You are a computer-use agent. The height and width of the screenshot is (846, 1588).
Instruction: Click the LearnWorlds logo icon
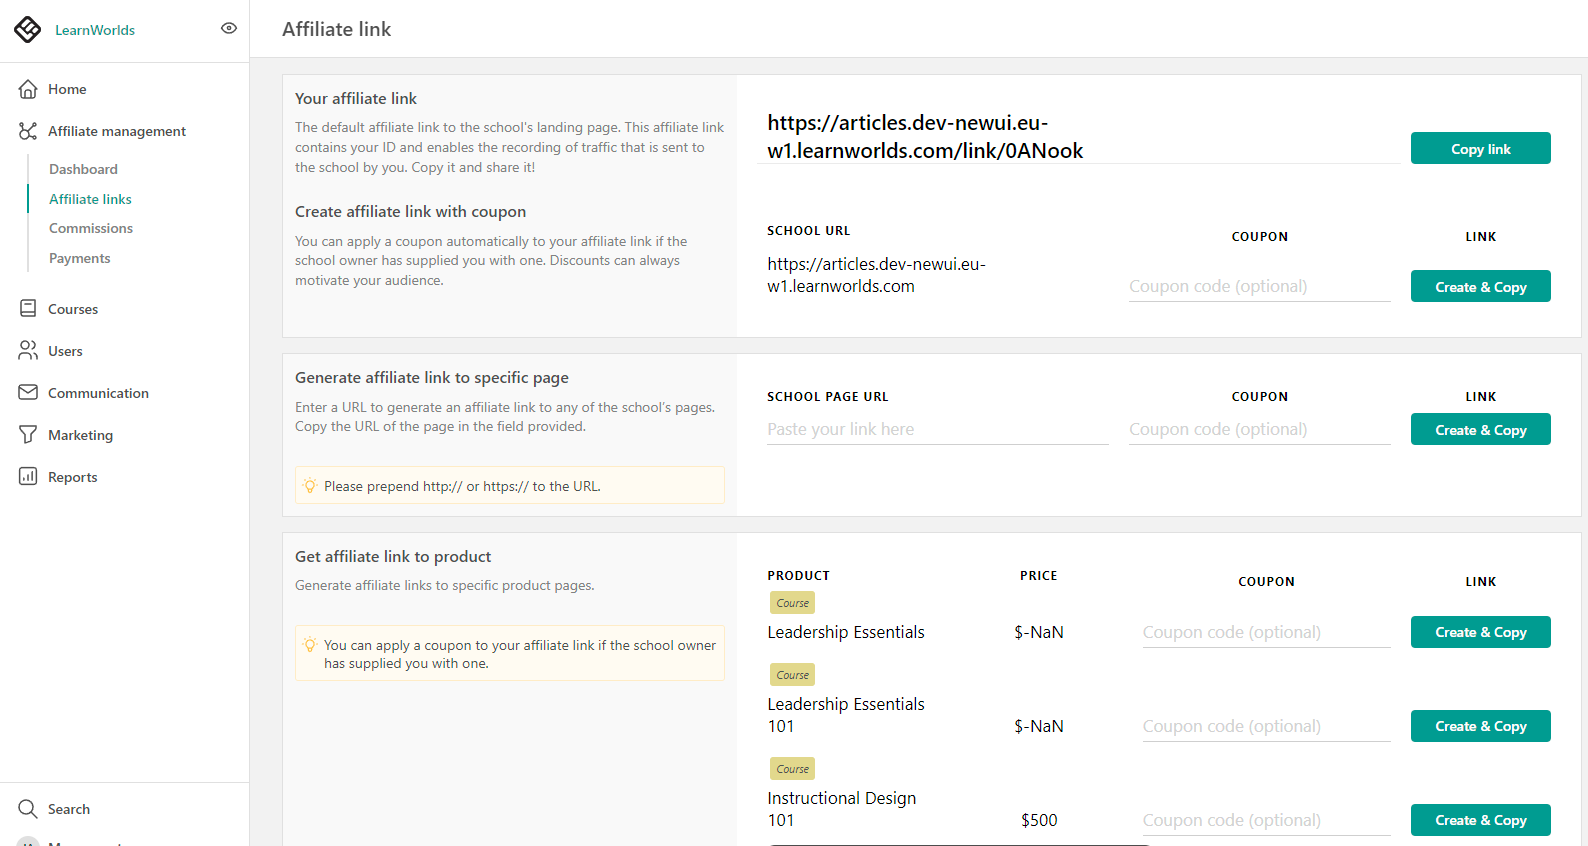tap(28, 29)
